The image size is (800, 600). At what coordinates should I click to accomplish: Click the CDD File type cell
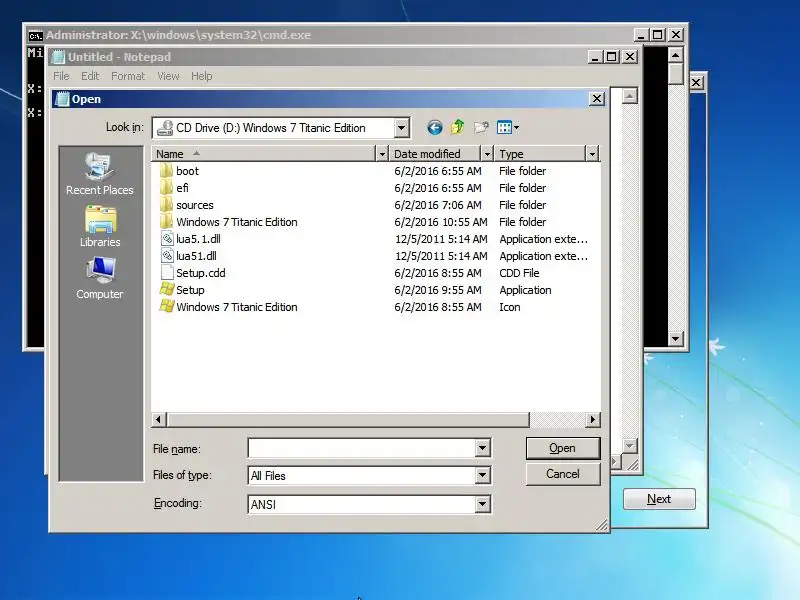[x=519, y=273]
